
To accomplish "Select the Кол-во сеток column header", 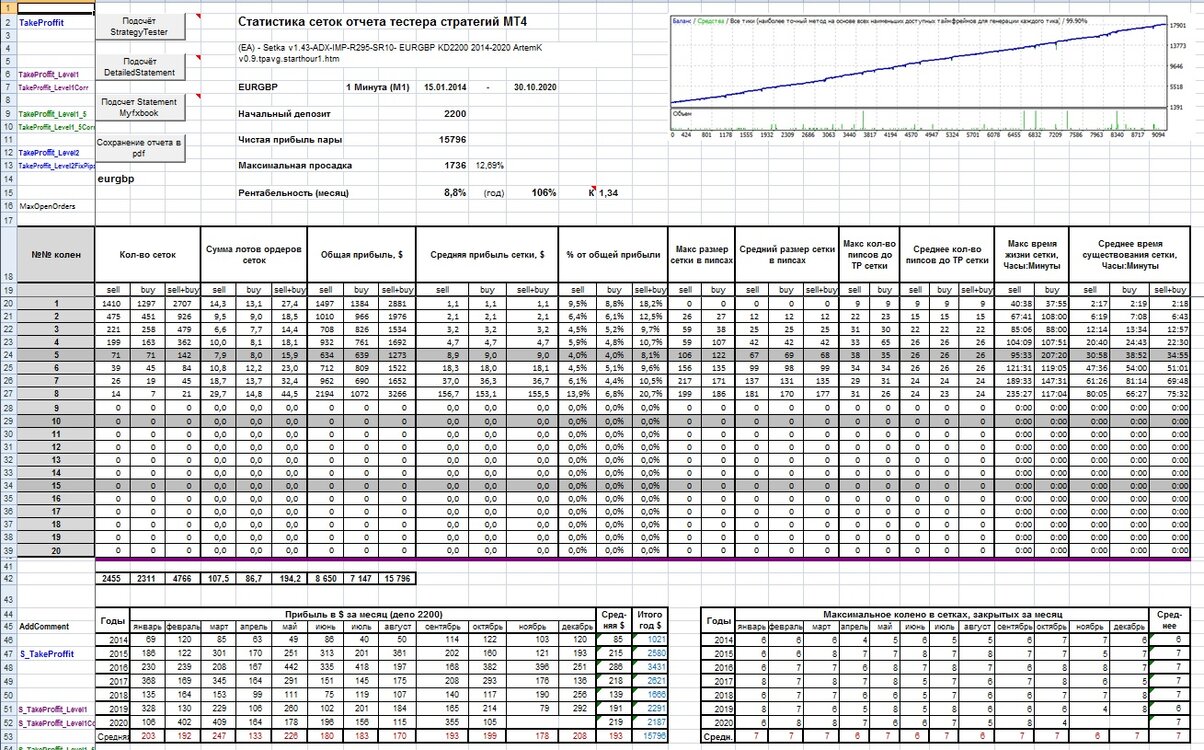I will [x=147, y=254].
